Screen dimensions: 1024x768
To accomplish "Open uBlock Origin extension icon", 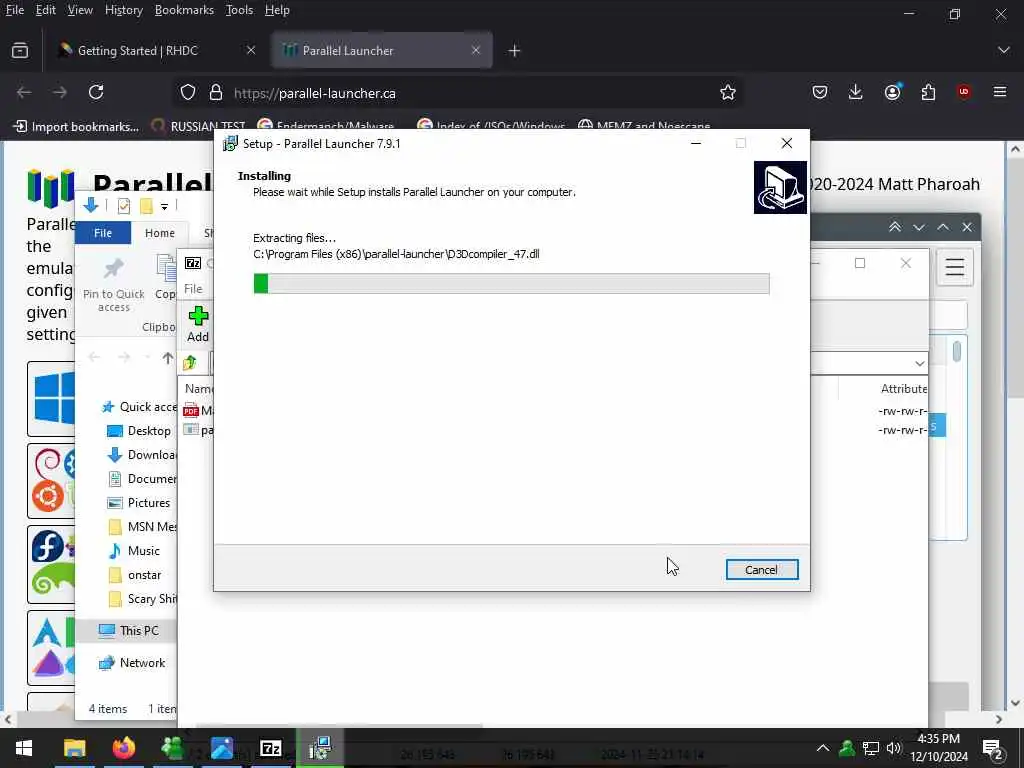I will [x=964, y=92].
